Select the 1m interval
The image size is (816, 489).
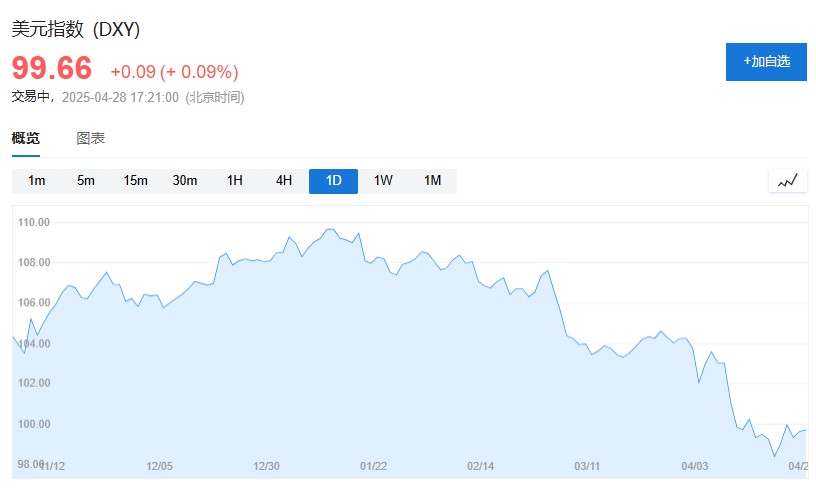pyautogui.click(x=37, y=181)
